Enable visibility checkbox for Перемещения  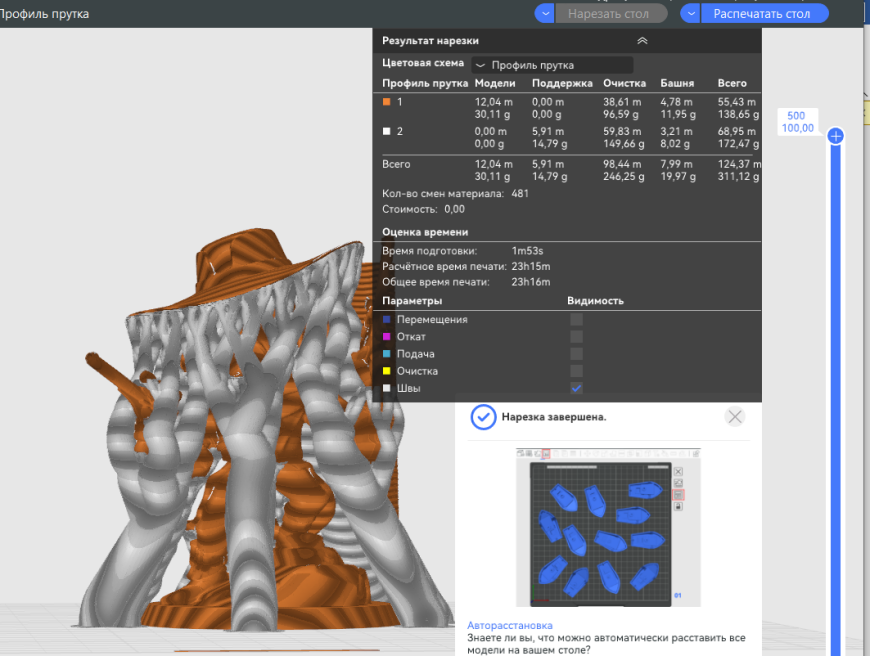[575, 319]
